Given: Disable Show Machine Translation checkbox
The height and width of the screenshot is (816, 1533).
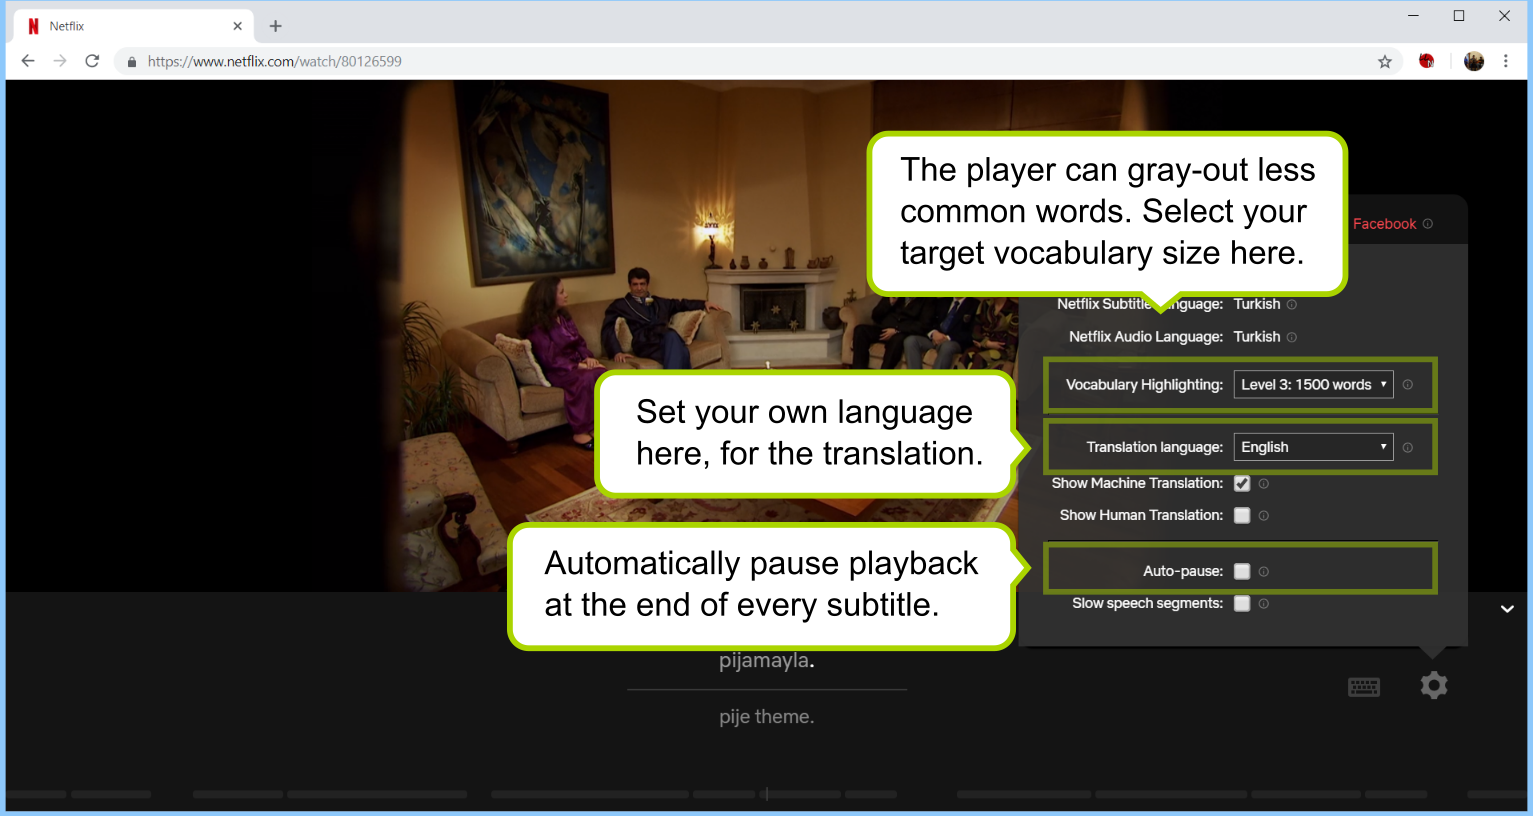Looking at the screenshot, I should 1242,484.
